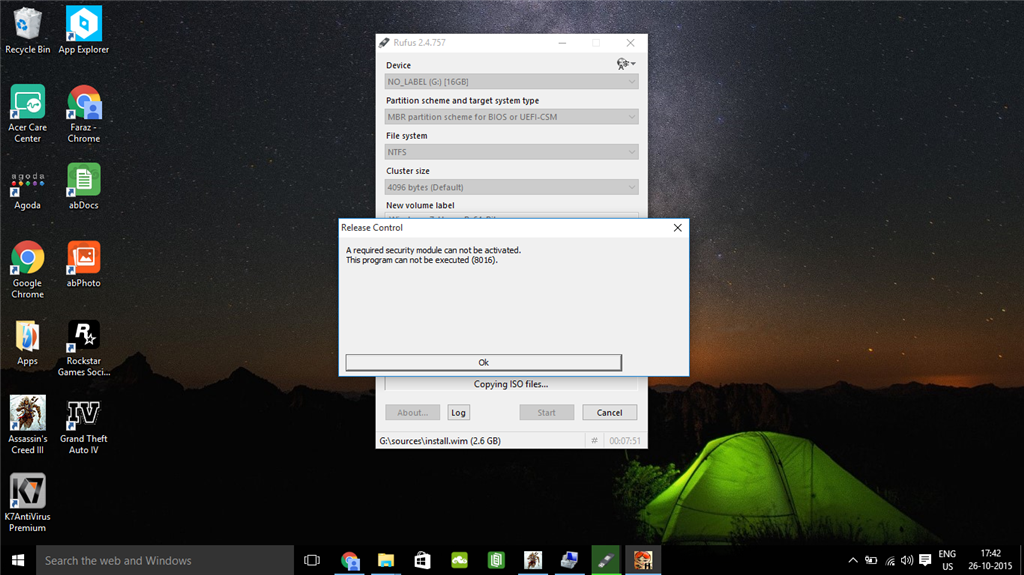Image resolution: width=1024 pixels, height=575 pixels.
Task: Open the abDocs desktop shortcut
Action: point(84,187)
